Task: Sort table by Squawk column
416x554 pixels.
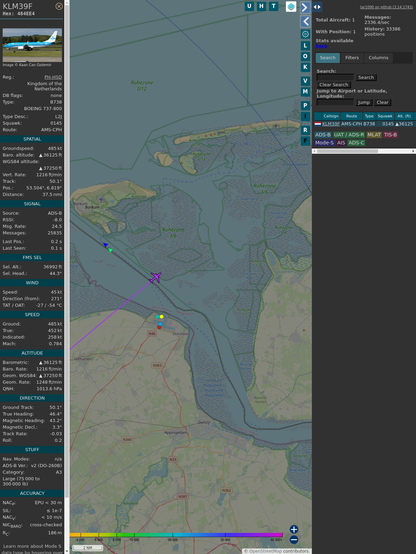Action: pyautogui.click(x=385, y=116)
